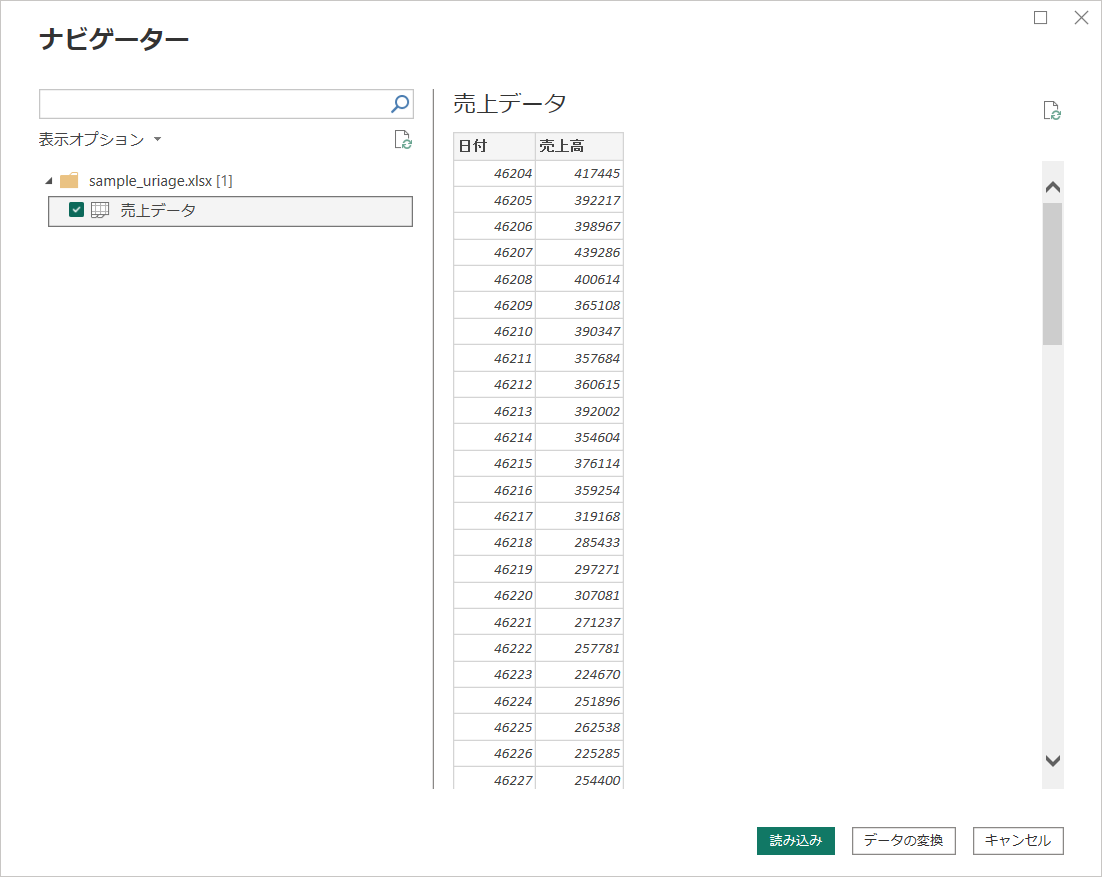Viewport: 1102px width, 877px height.
Task: Click cell with value 357684
Action: point(579,358)
